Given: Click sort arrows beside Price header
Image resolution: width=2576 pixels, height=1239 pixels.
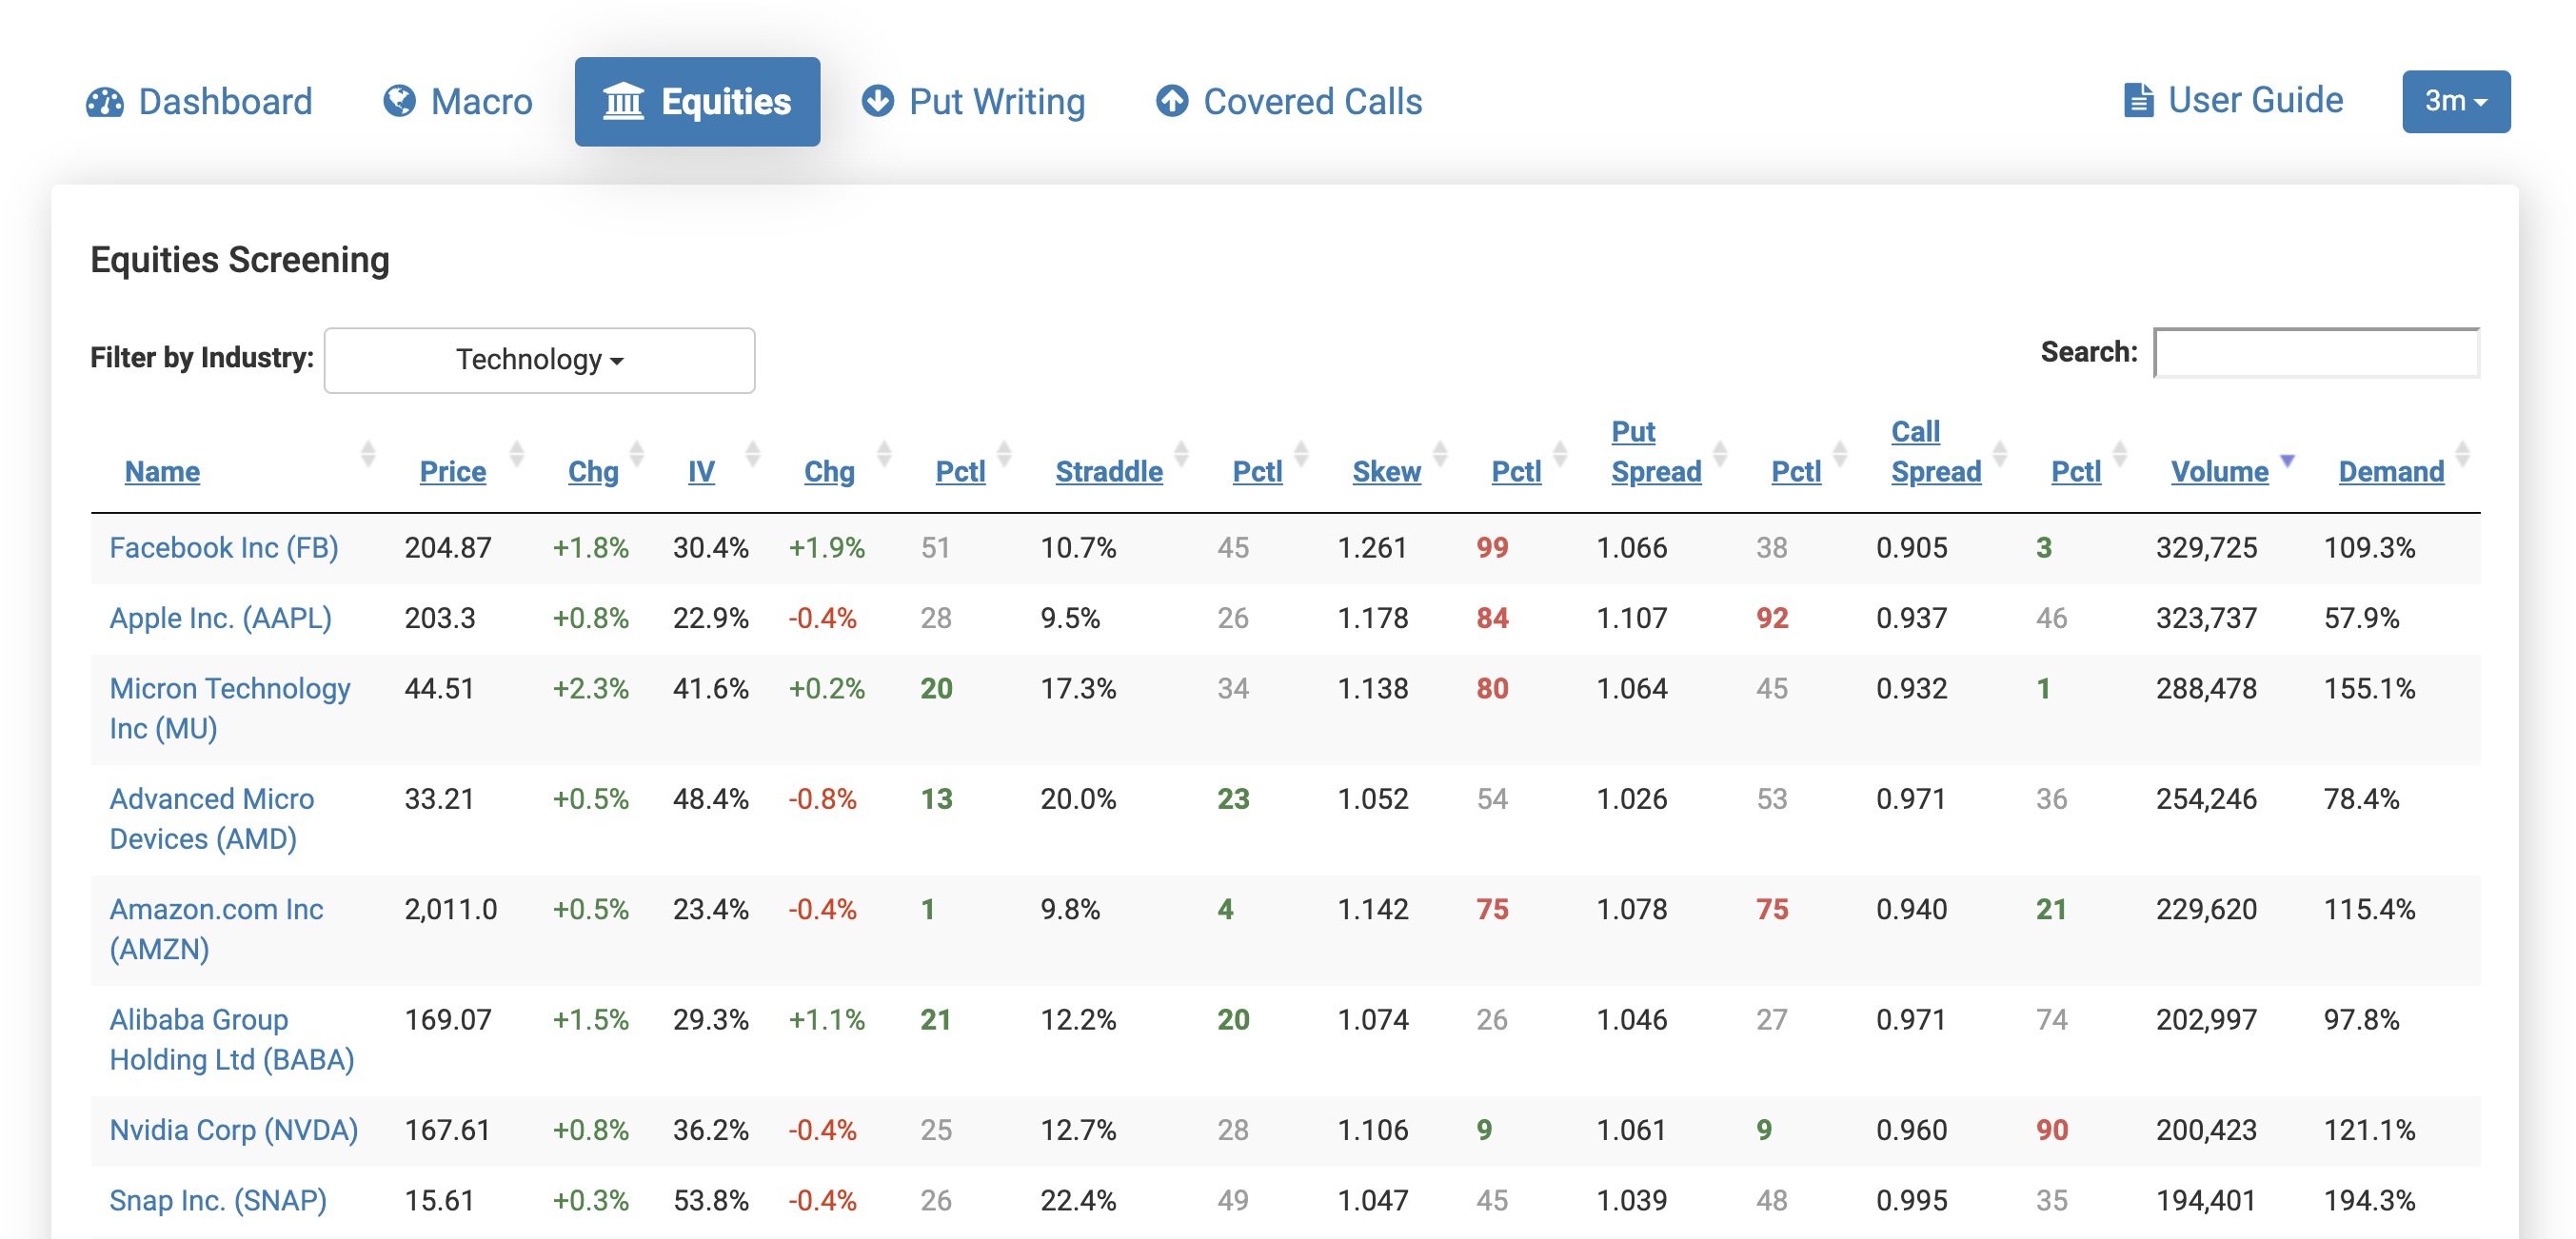Looking at the screenshot, I should (x=516, y=455).
